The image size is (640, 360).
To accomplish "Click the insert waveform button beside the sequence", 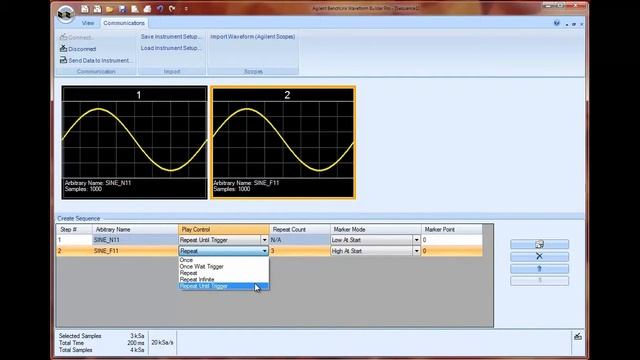I will tap(539, 244).
